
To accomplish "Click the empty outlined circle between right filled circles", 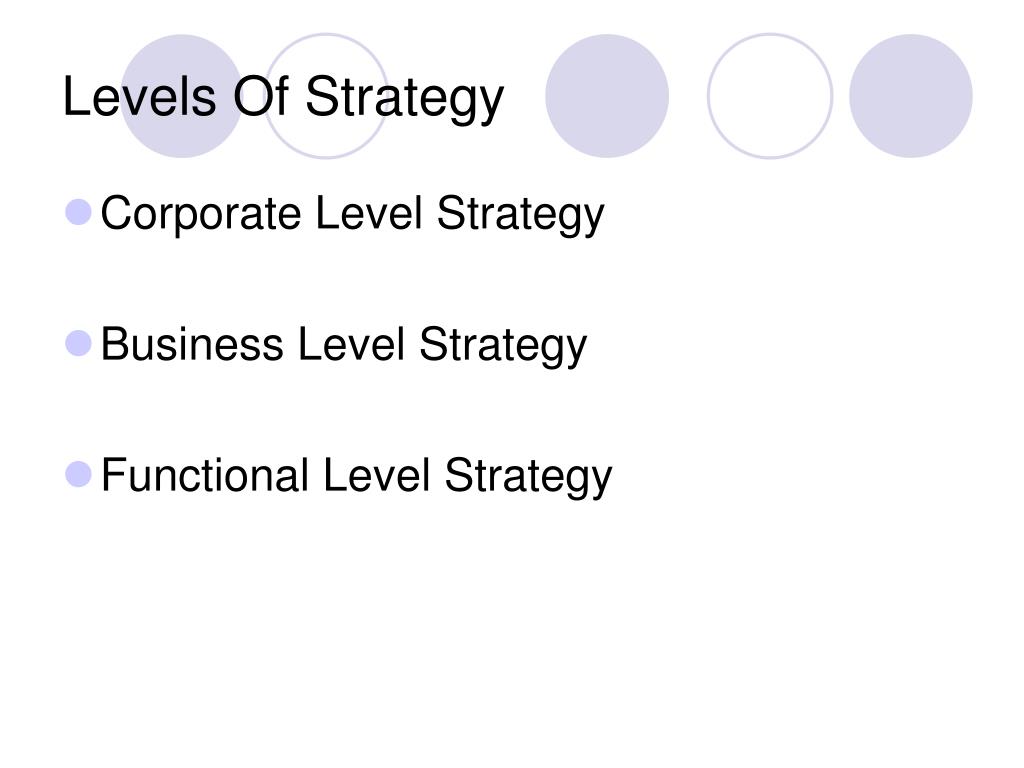I will (770, 96).
